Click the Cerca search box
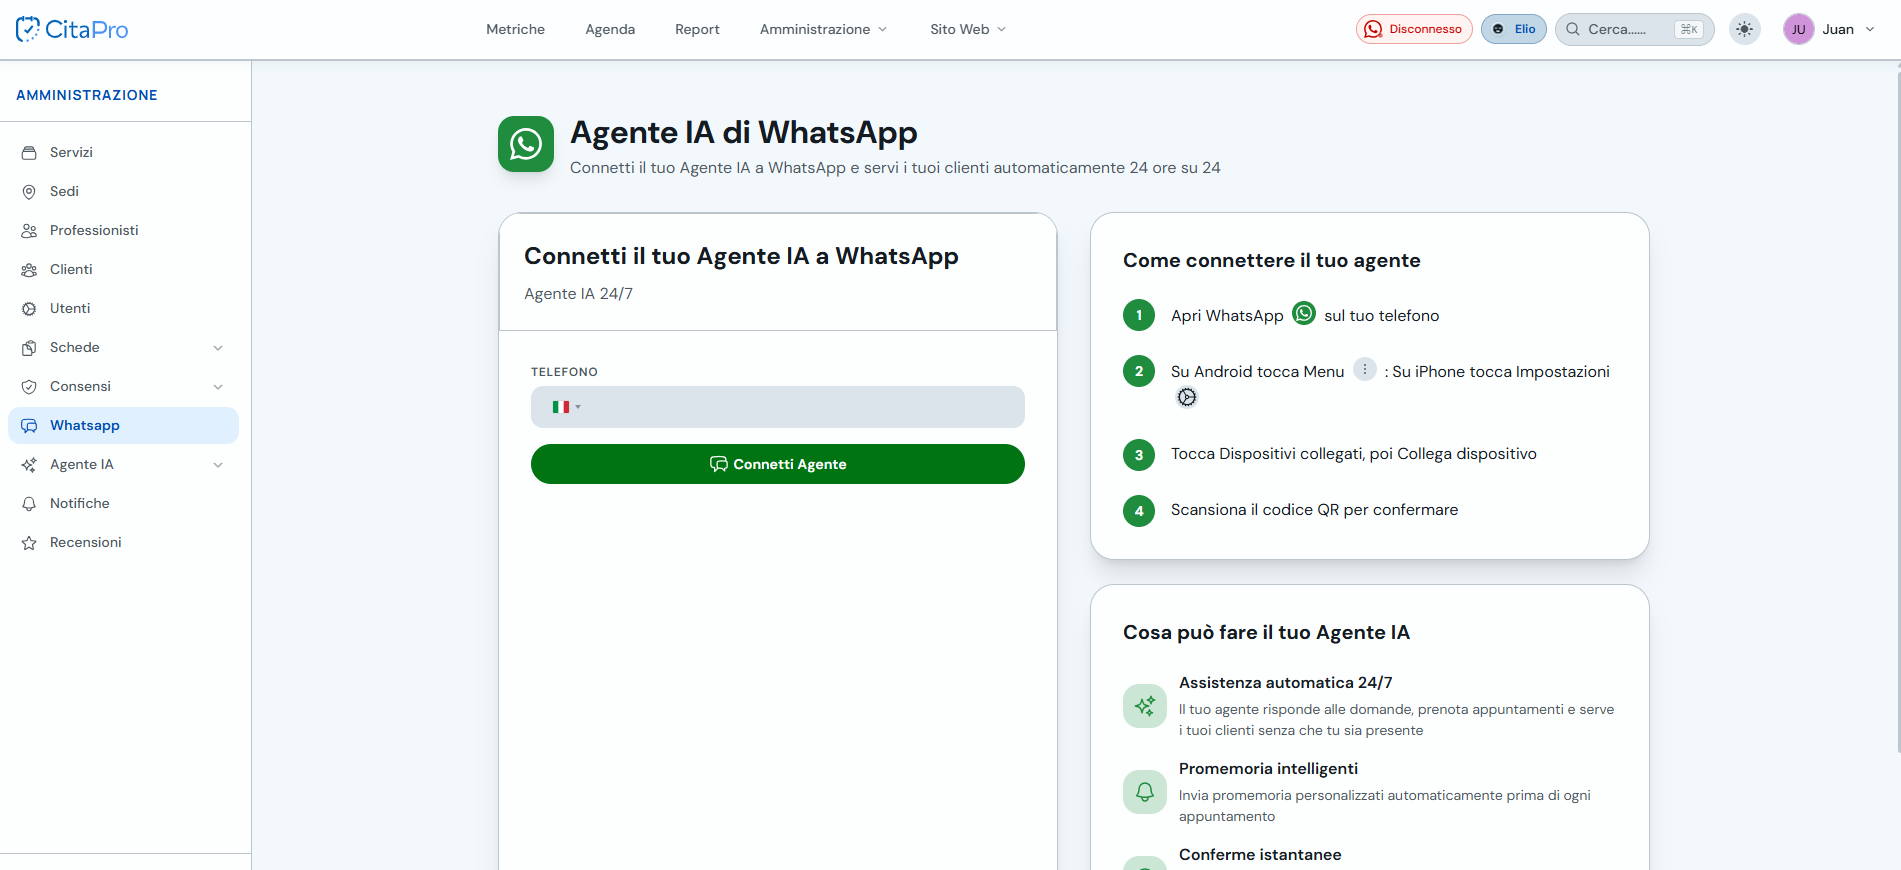The height and width of the screenshot is (870, 1901). pyautogui.click(x=1635, y=29)
